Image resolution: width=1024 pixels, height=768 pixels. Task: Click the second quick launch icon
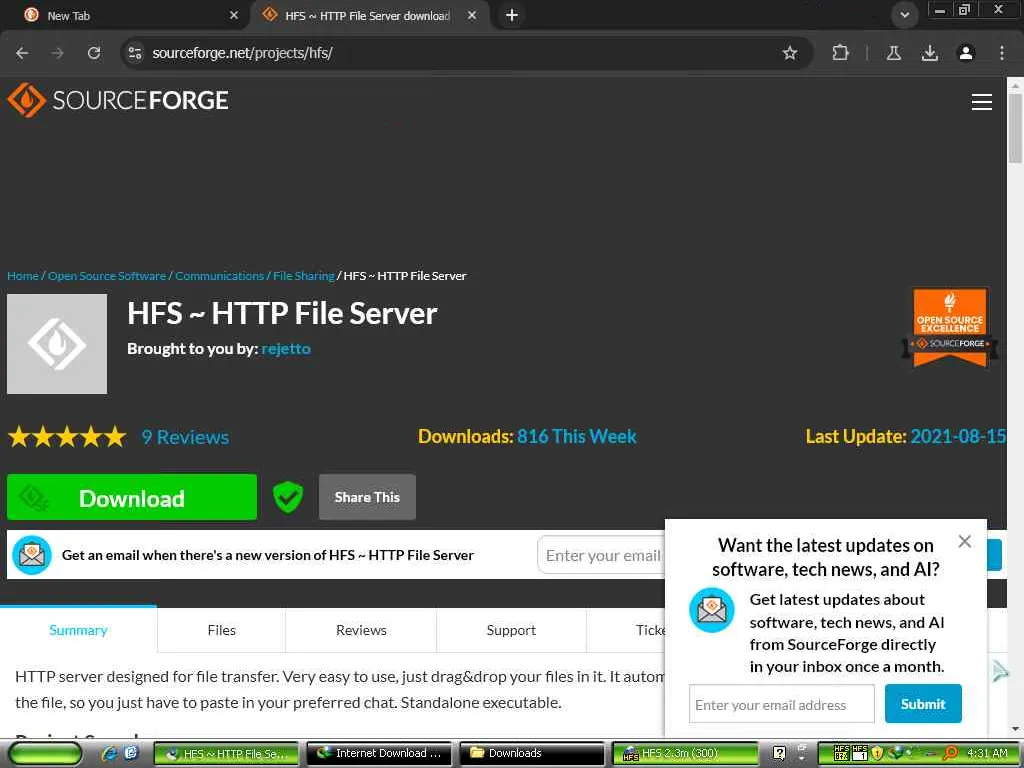(131, 754)
